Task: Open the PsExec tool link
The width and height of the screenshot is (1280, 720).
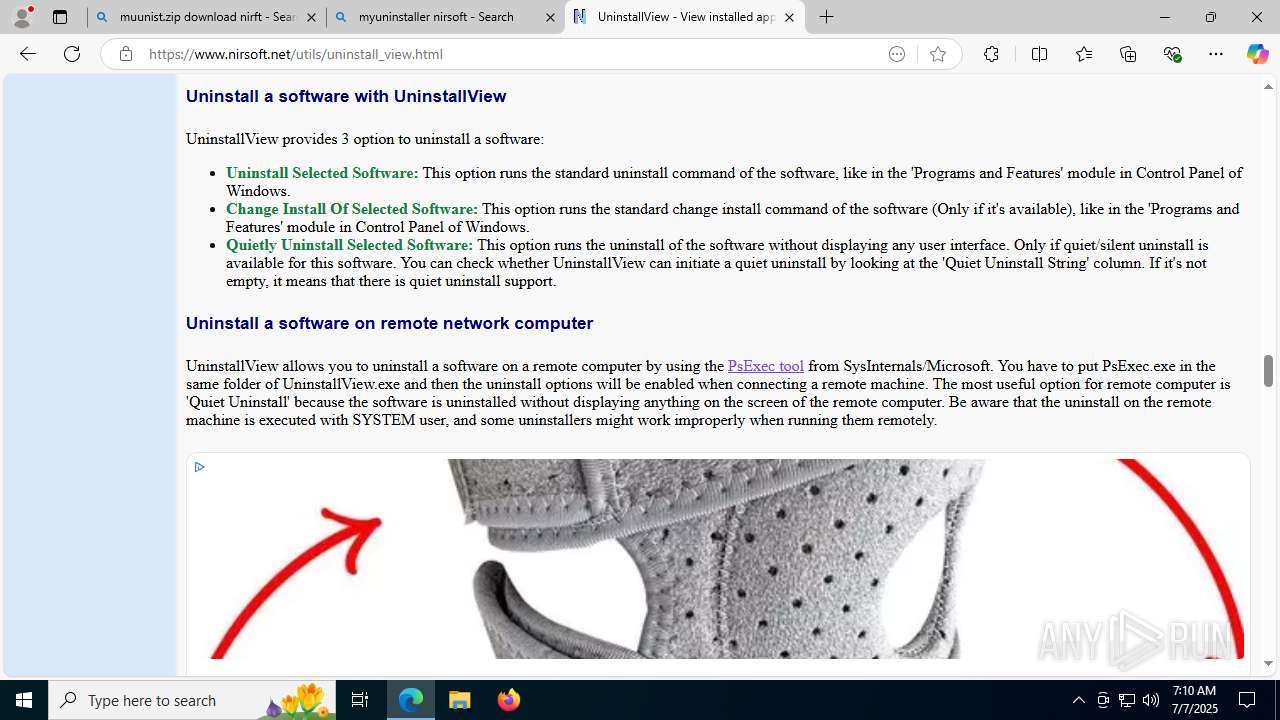Action: [x=765, y=366]
